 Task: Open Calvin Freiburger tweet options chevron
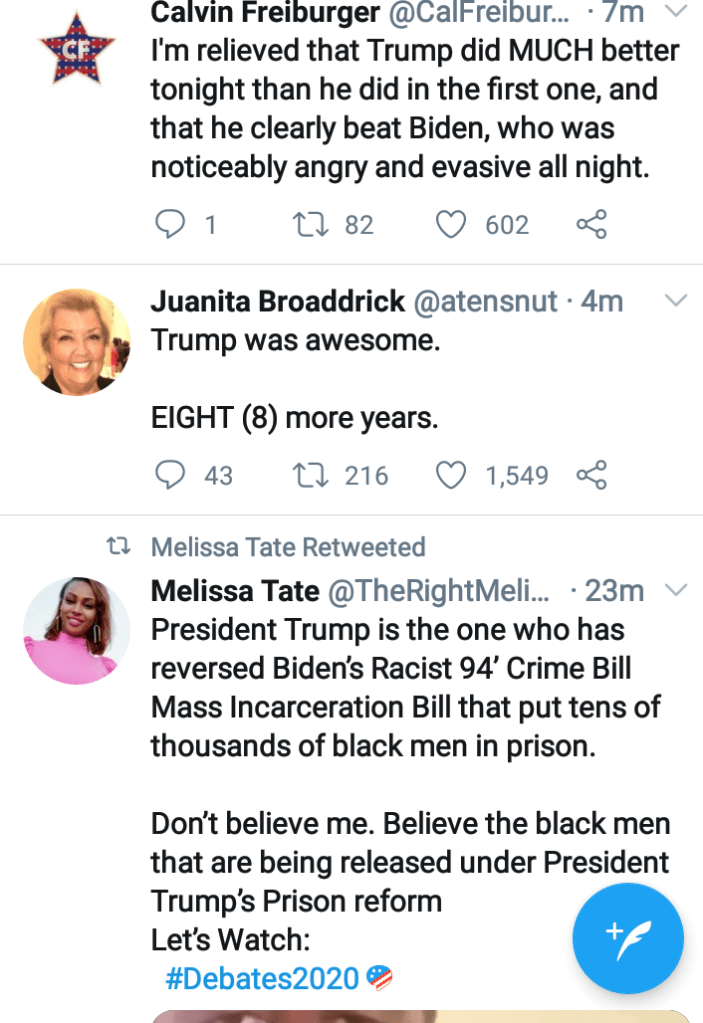pyautogui.click(x=676, y=12)
